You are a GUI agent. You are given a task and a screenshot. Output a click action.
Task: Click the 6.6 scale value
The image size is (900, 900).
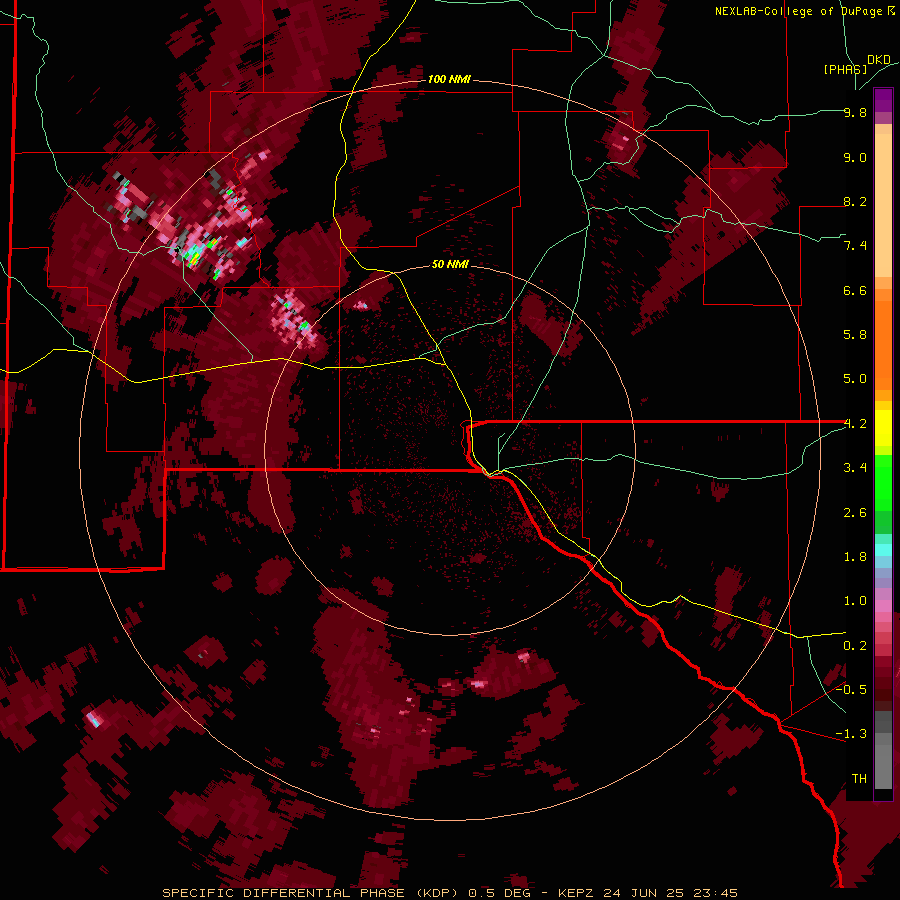pos(855,290)
